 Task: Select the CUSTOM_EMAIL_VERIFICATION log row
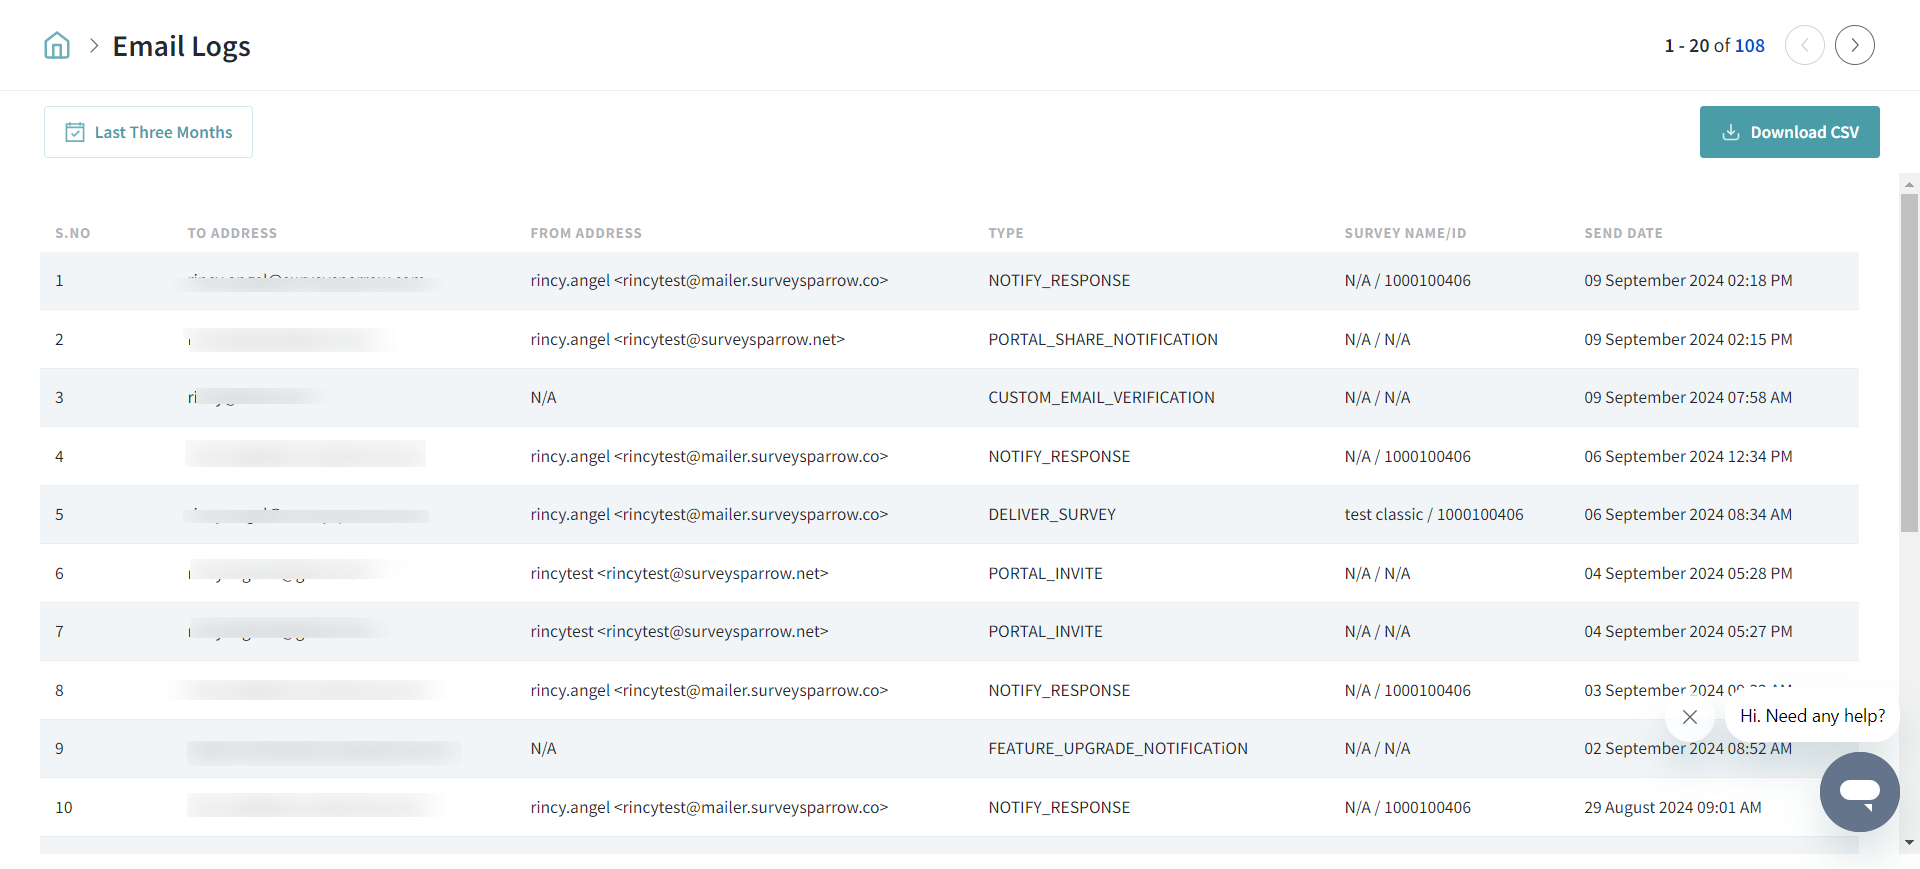[x=1101, y=398]
